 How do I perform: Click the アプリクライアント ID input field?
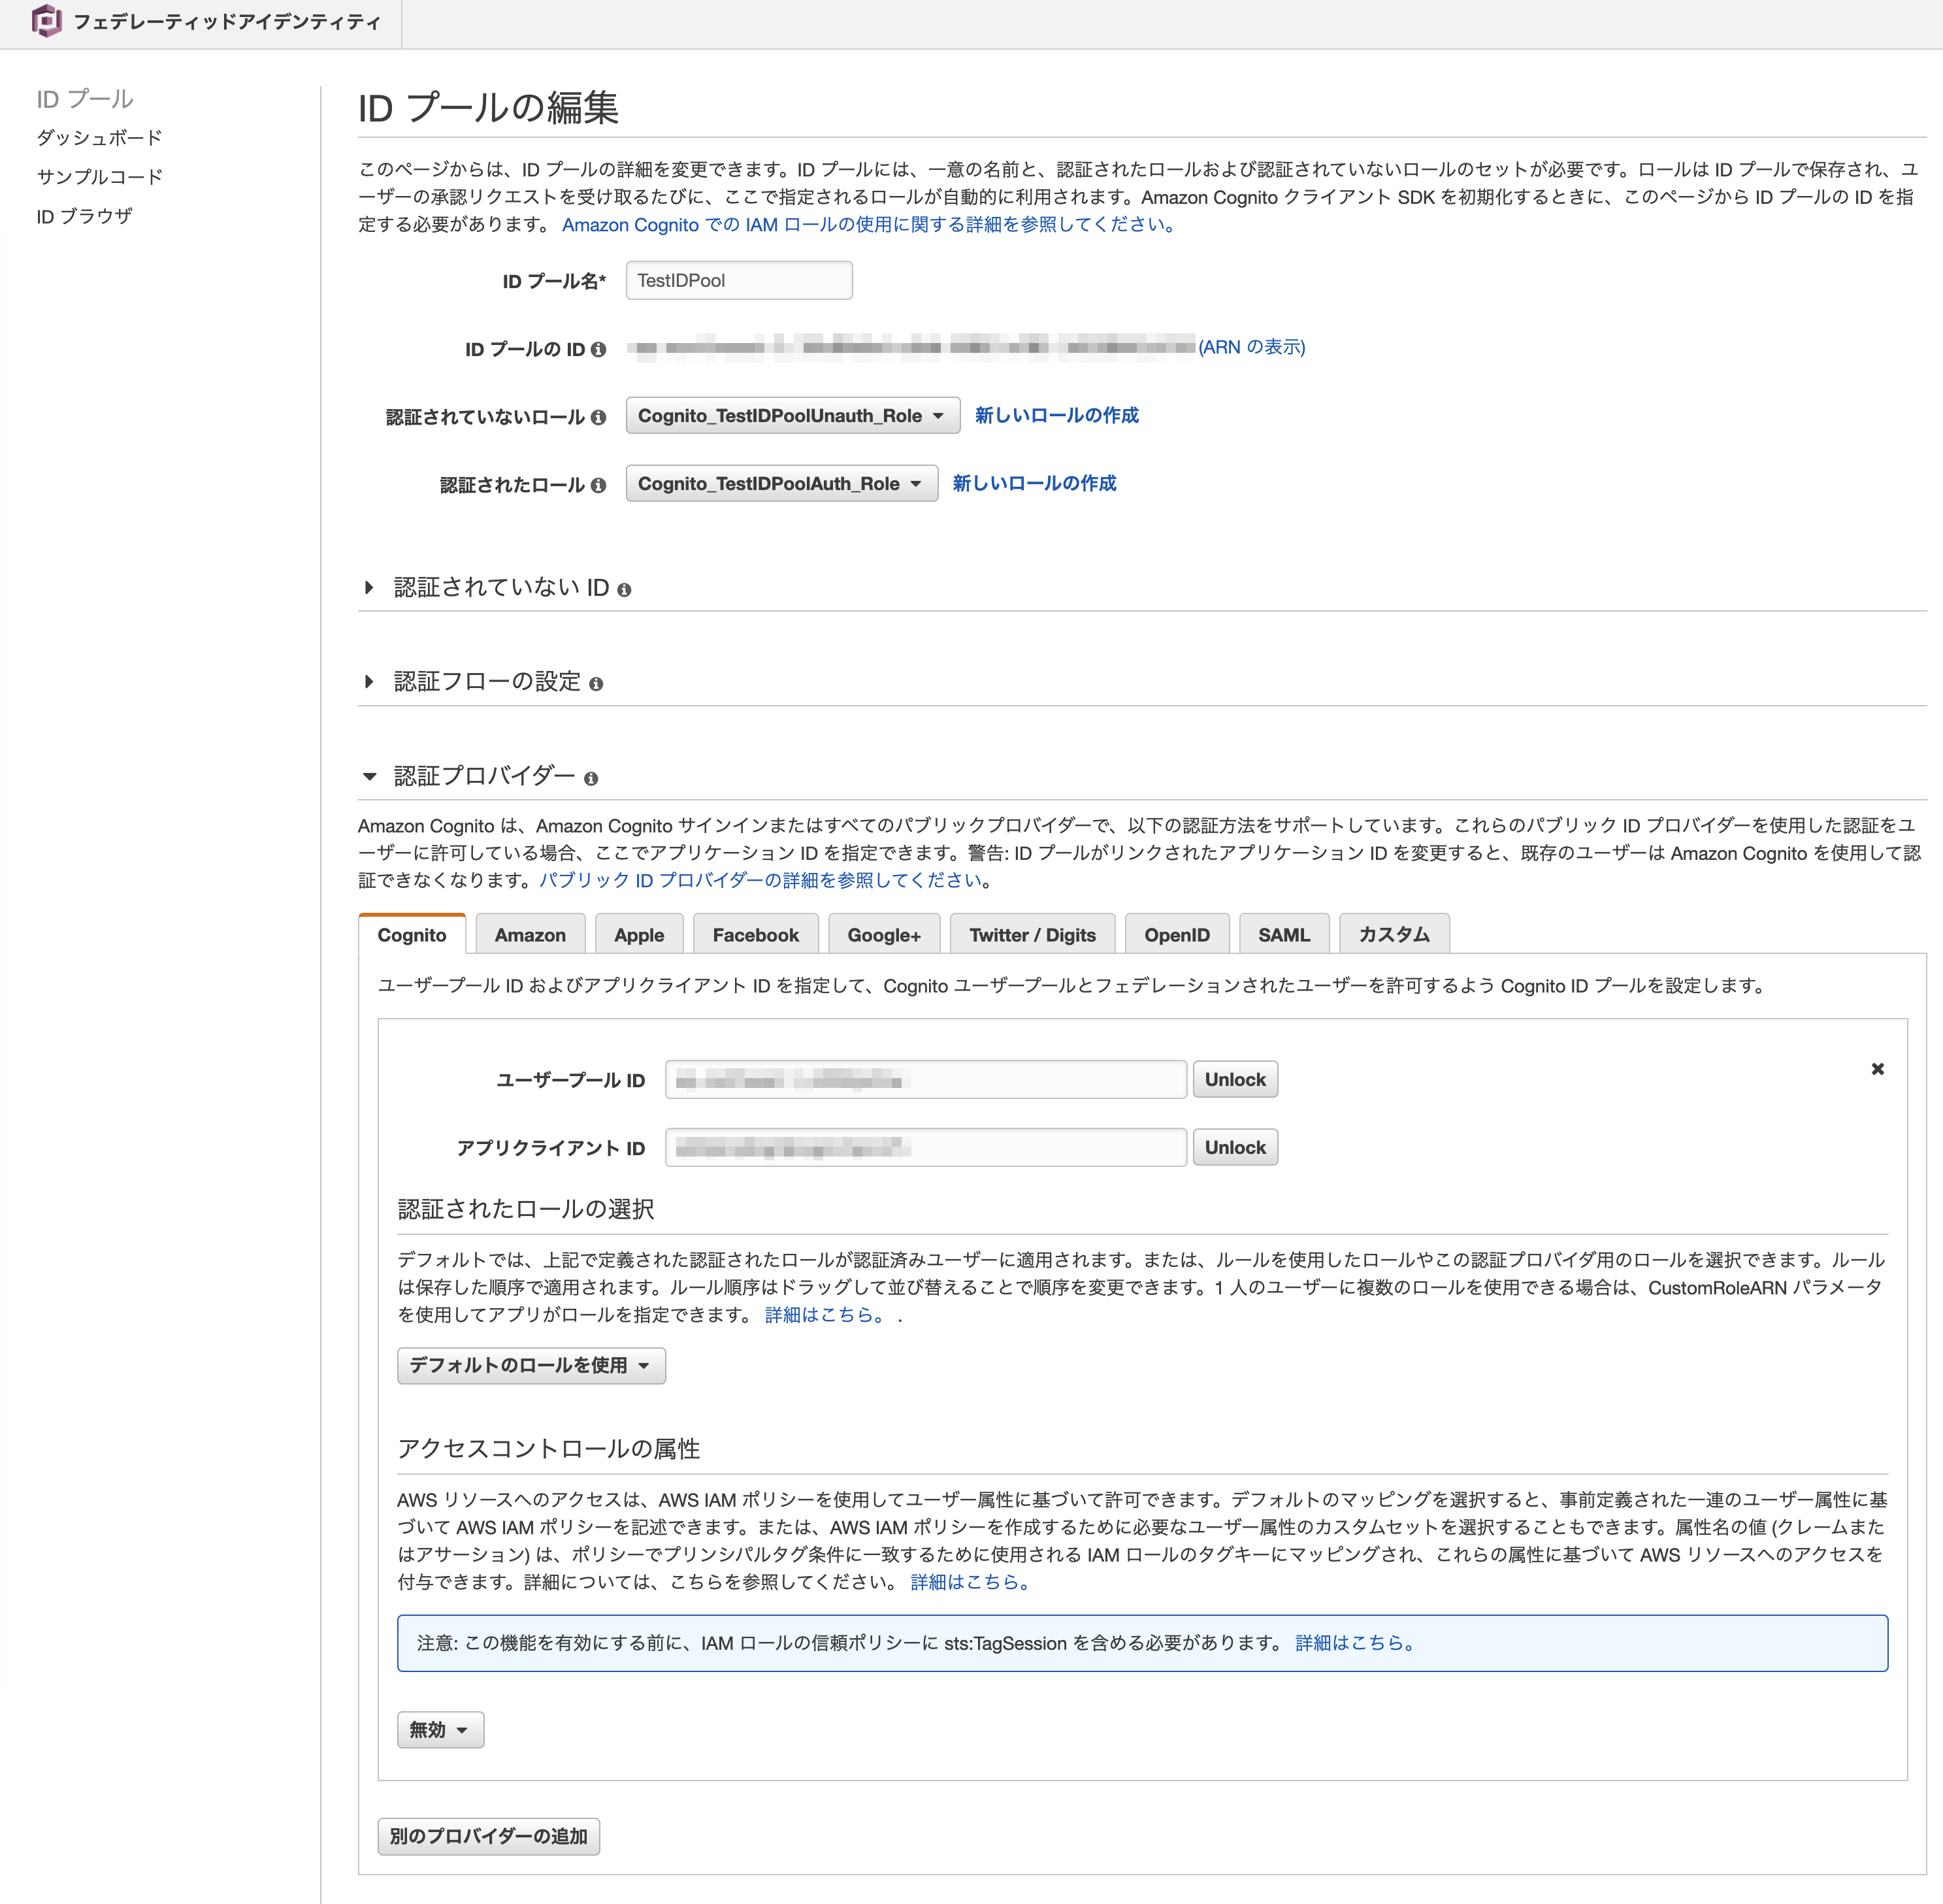click(x=926, y=1147)
